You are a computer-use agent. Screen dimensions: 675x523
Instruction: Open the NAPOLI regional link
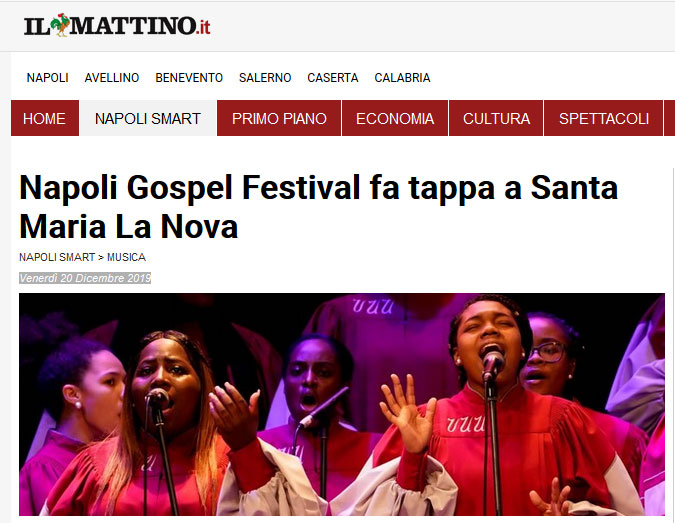(x=47, y=77)
